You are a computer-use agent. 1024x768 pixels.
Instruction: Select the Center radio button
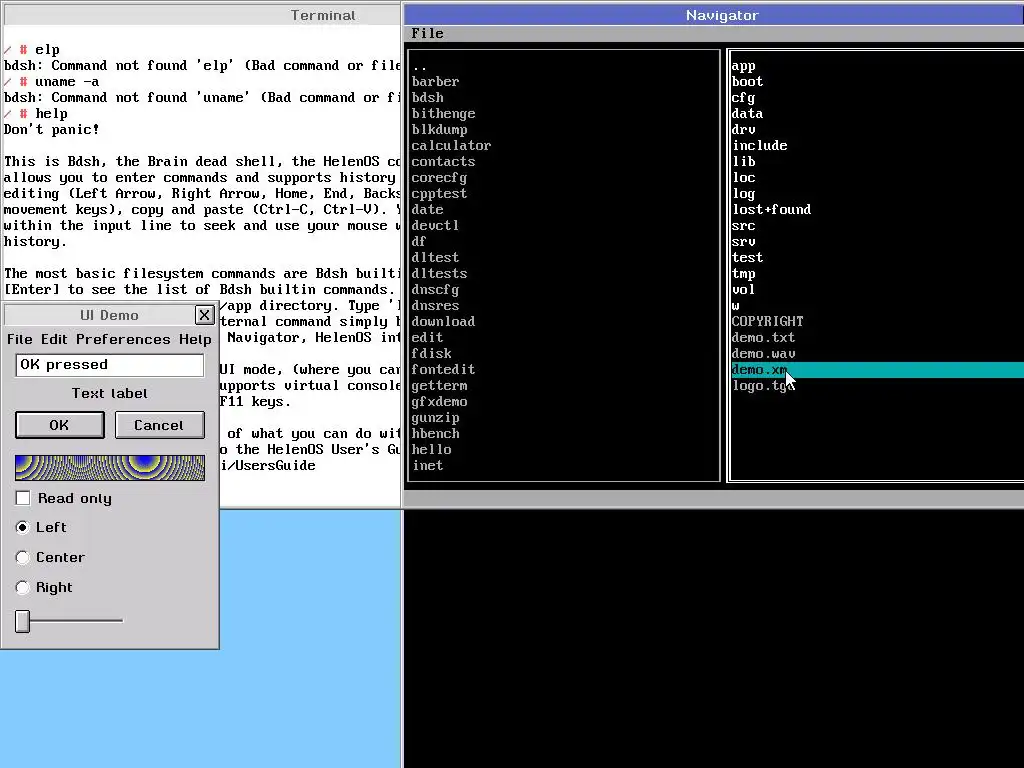point(23,557)
